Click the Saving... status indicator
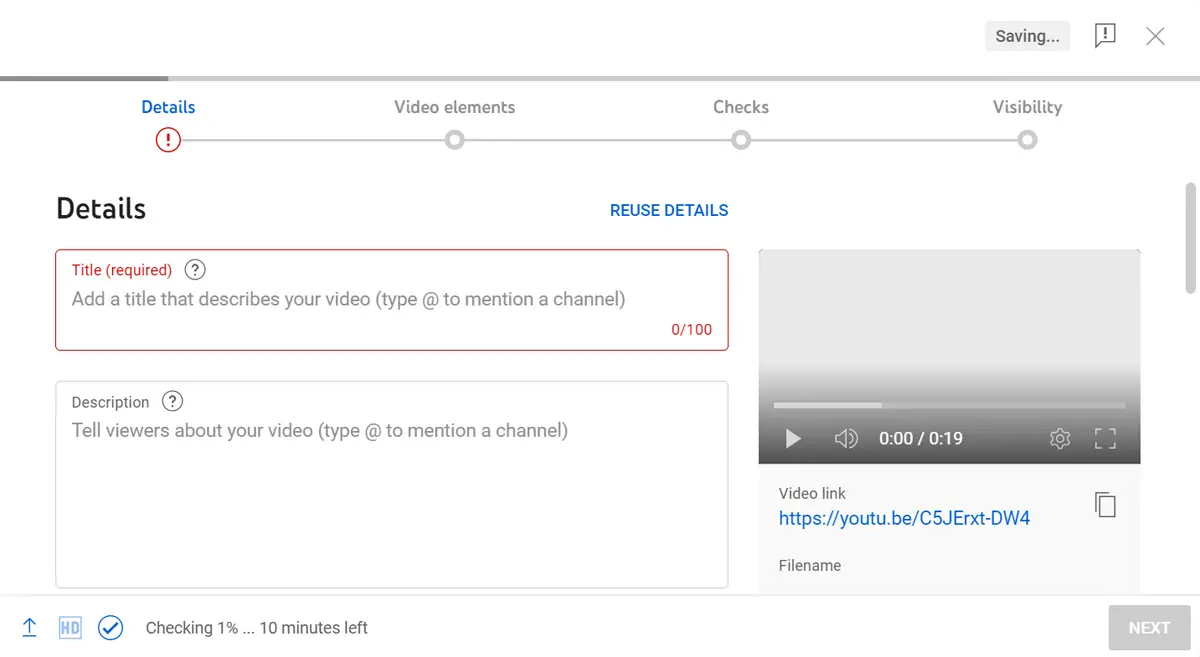 [1027, 36]
